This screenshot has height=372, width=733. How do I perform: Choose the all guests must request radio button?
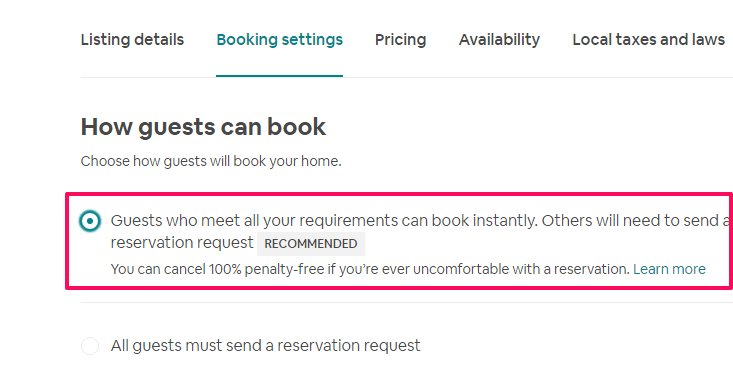click(x=90, y=346)
